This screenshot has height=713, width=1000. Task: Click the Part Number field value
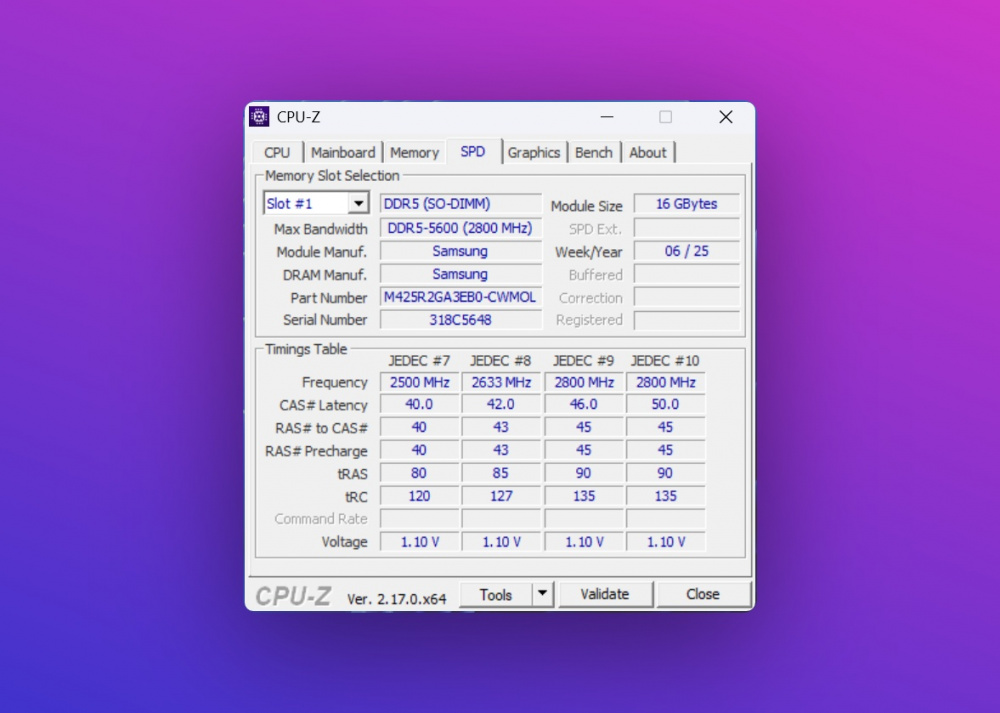click(460, 297)
